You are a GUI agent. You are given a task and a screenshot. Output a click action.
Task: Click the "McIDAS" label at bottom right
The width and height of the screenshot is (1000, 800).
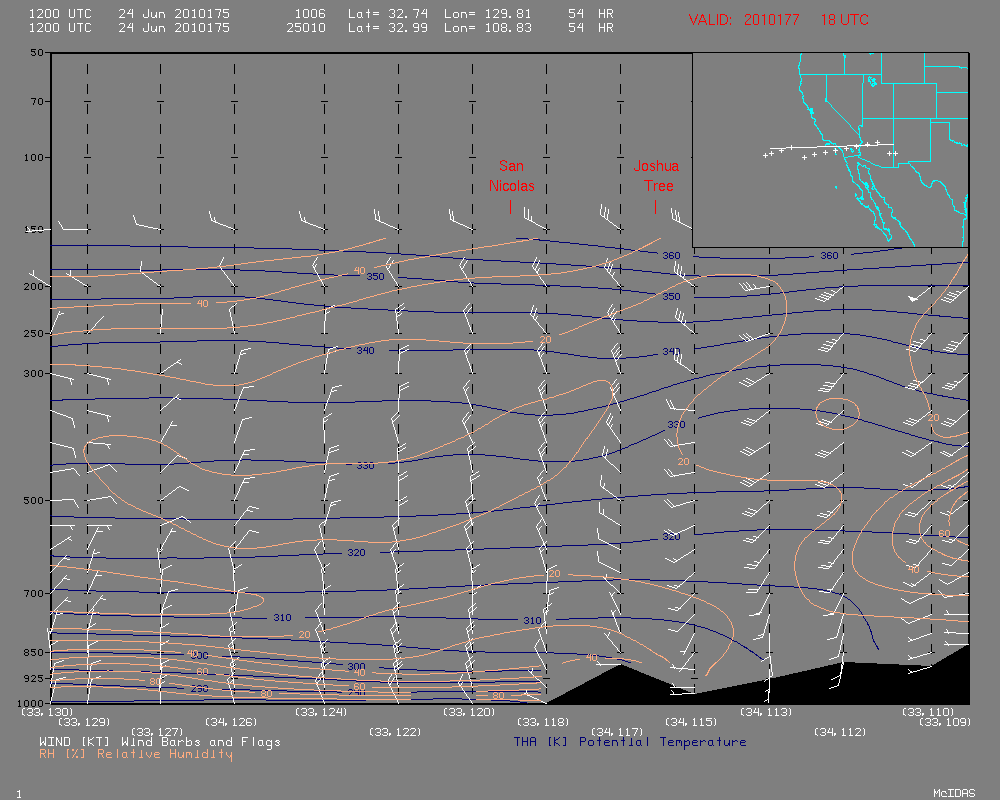click(x=954, y=793)
